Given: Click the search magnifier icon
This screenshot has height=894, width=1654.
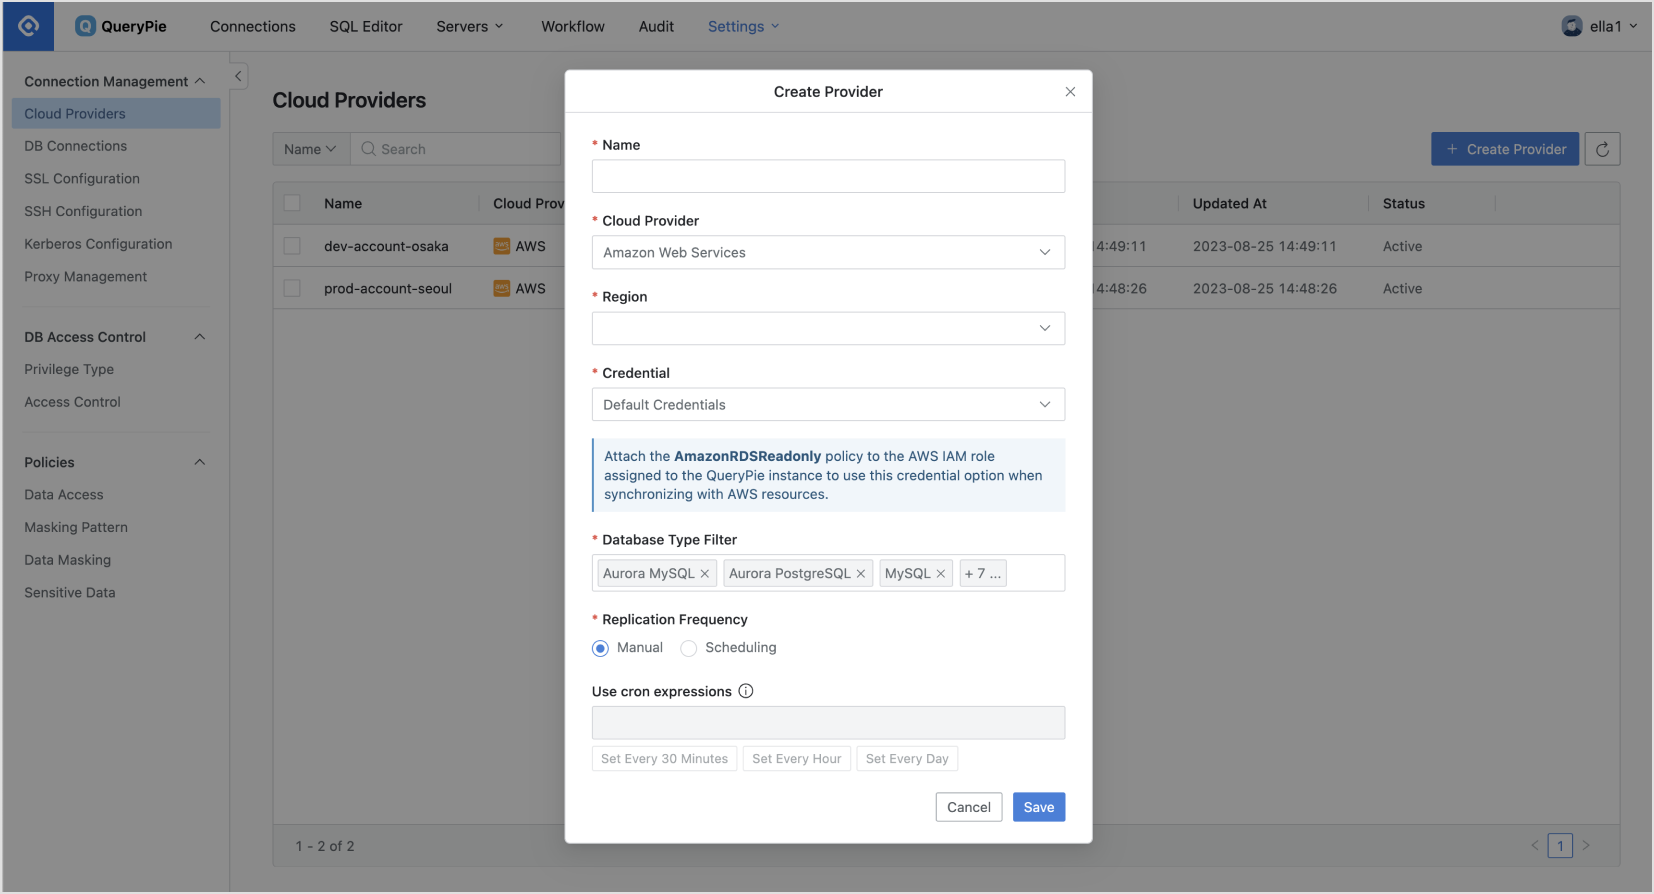Looking at the screenshot, I should [368, 149].
